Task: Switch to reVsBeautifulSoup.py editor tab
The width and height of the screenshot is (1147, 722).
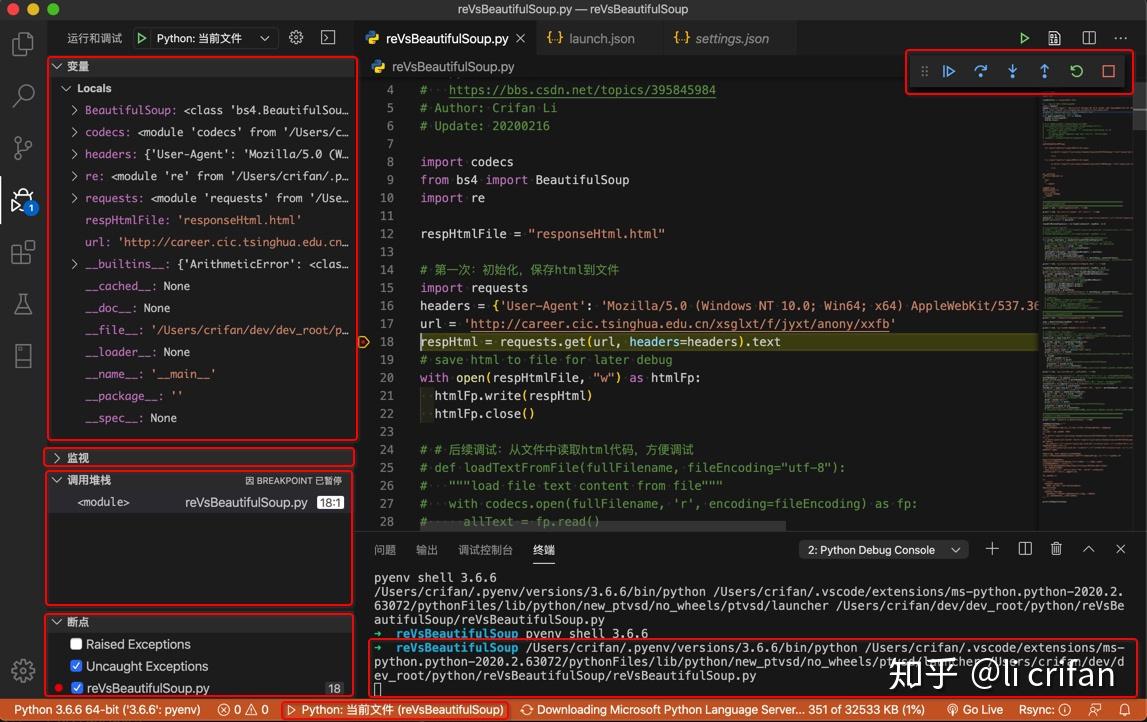Action: tap(446, 38)
